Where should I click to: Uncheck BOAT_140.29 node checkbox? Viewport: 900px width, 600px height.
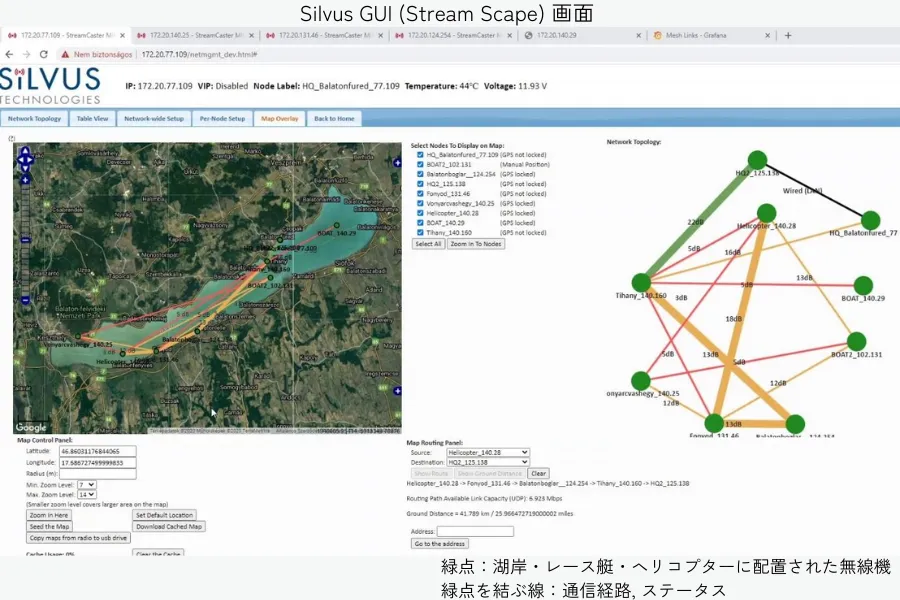click(420, 223)
